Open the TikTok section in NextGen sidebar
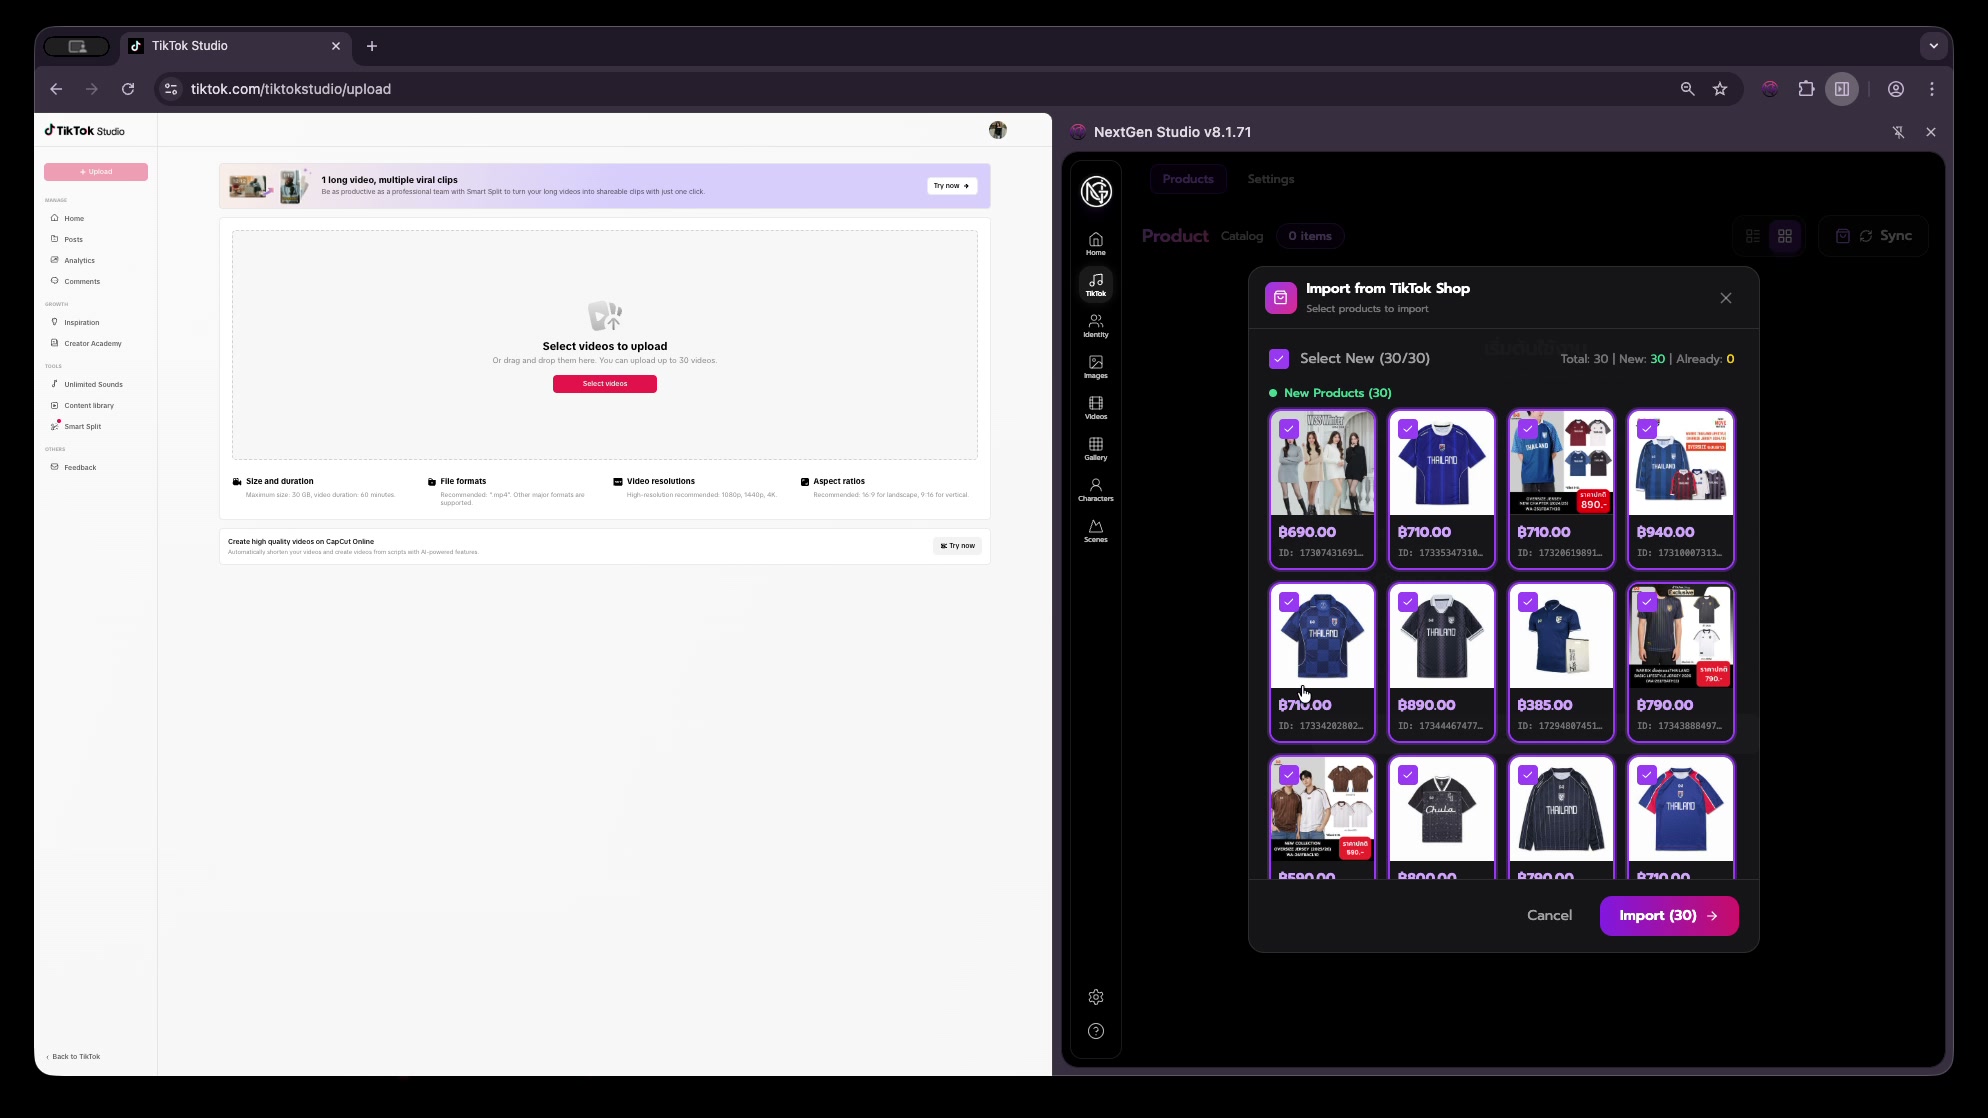Screen dimensions: 1988x1118 [x=1096, y=285]
